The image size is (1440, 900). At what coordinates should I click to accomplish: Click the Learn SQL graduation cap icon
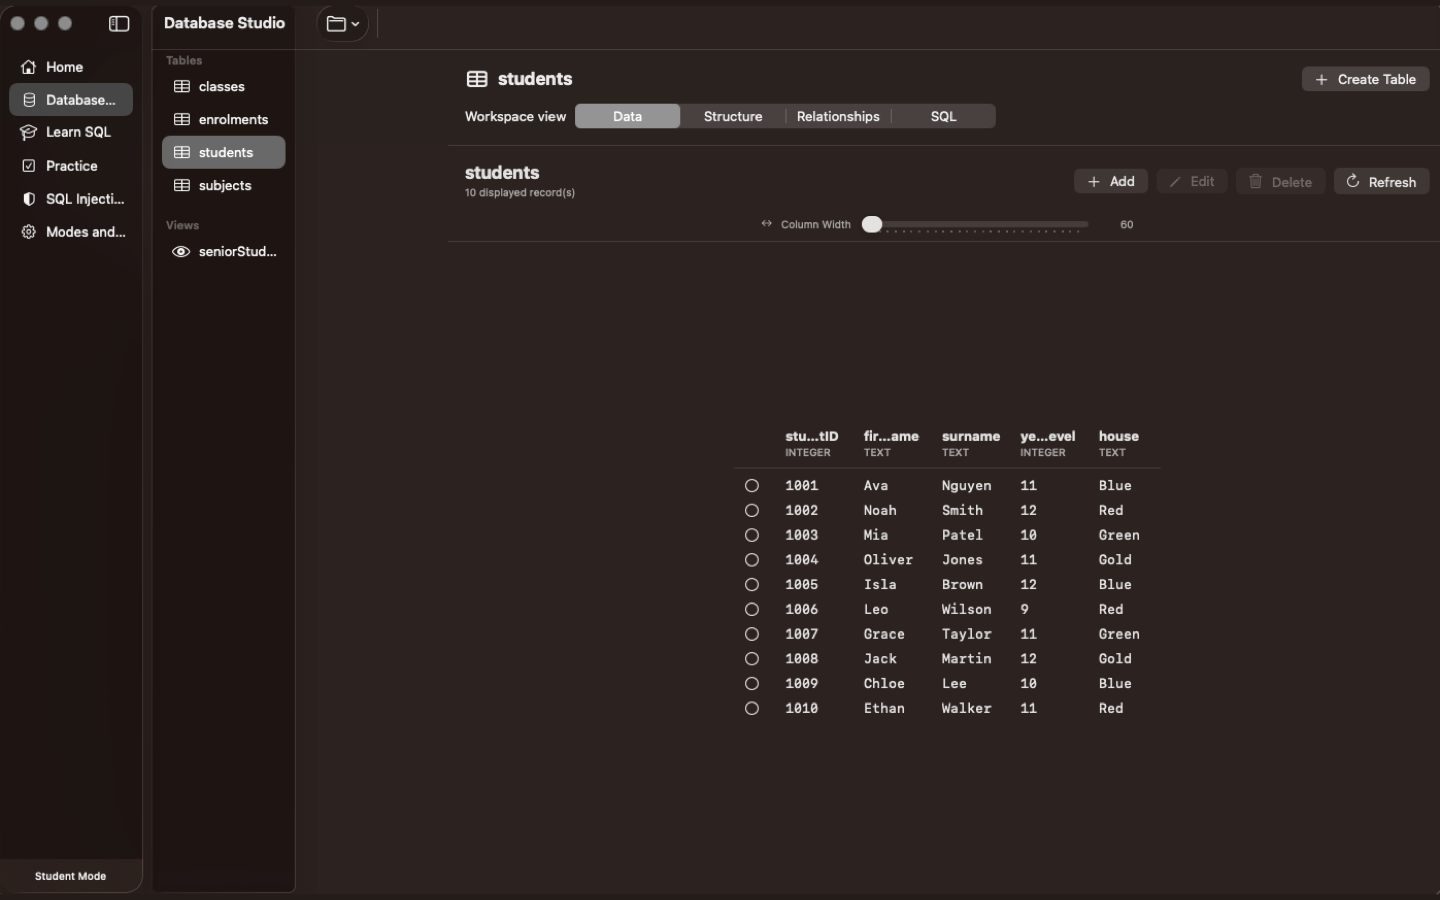tap(29, 132)
